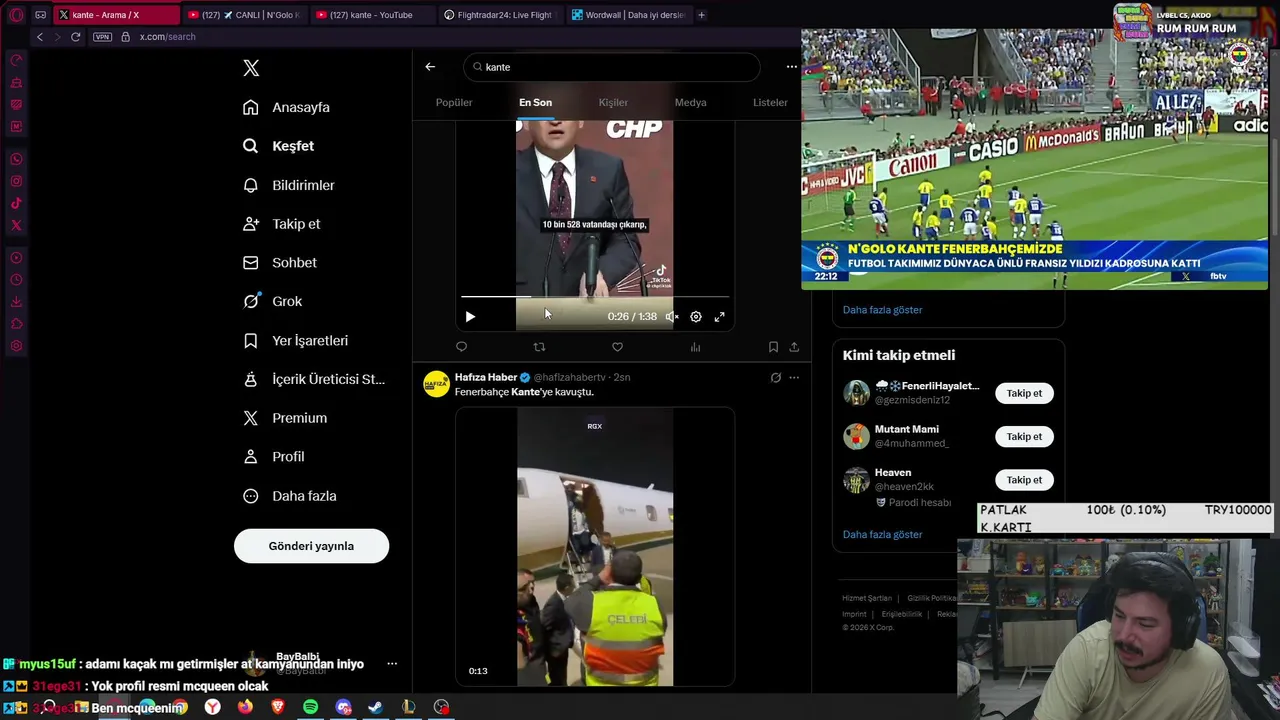Go back in the browser toolbar
1280x720 pixels.
[x=40, y=37]
